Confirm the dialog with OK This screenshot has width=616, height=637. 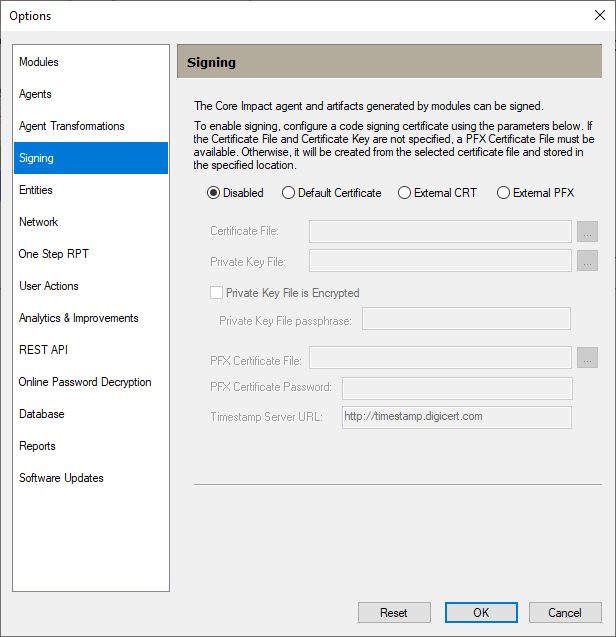coord(481,613)
